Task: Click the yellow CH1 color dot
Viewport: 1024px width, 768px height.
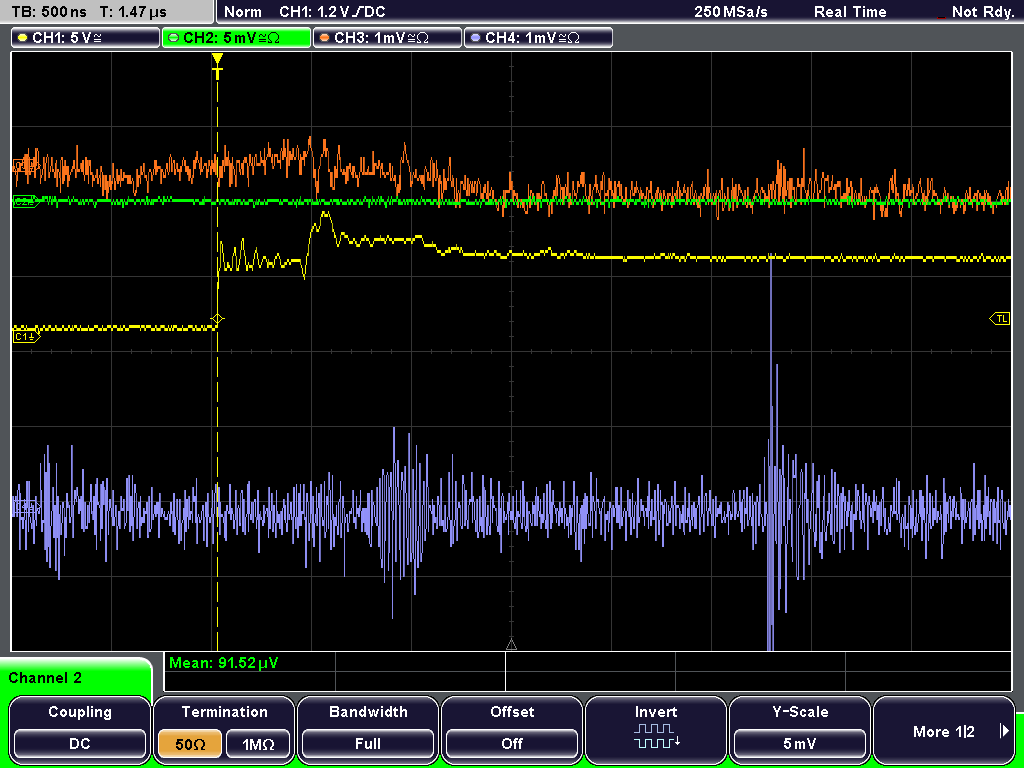Action: click(23, 38)
